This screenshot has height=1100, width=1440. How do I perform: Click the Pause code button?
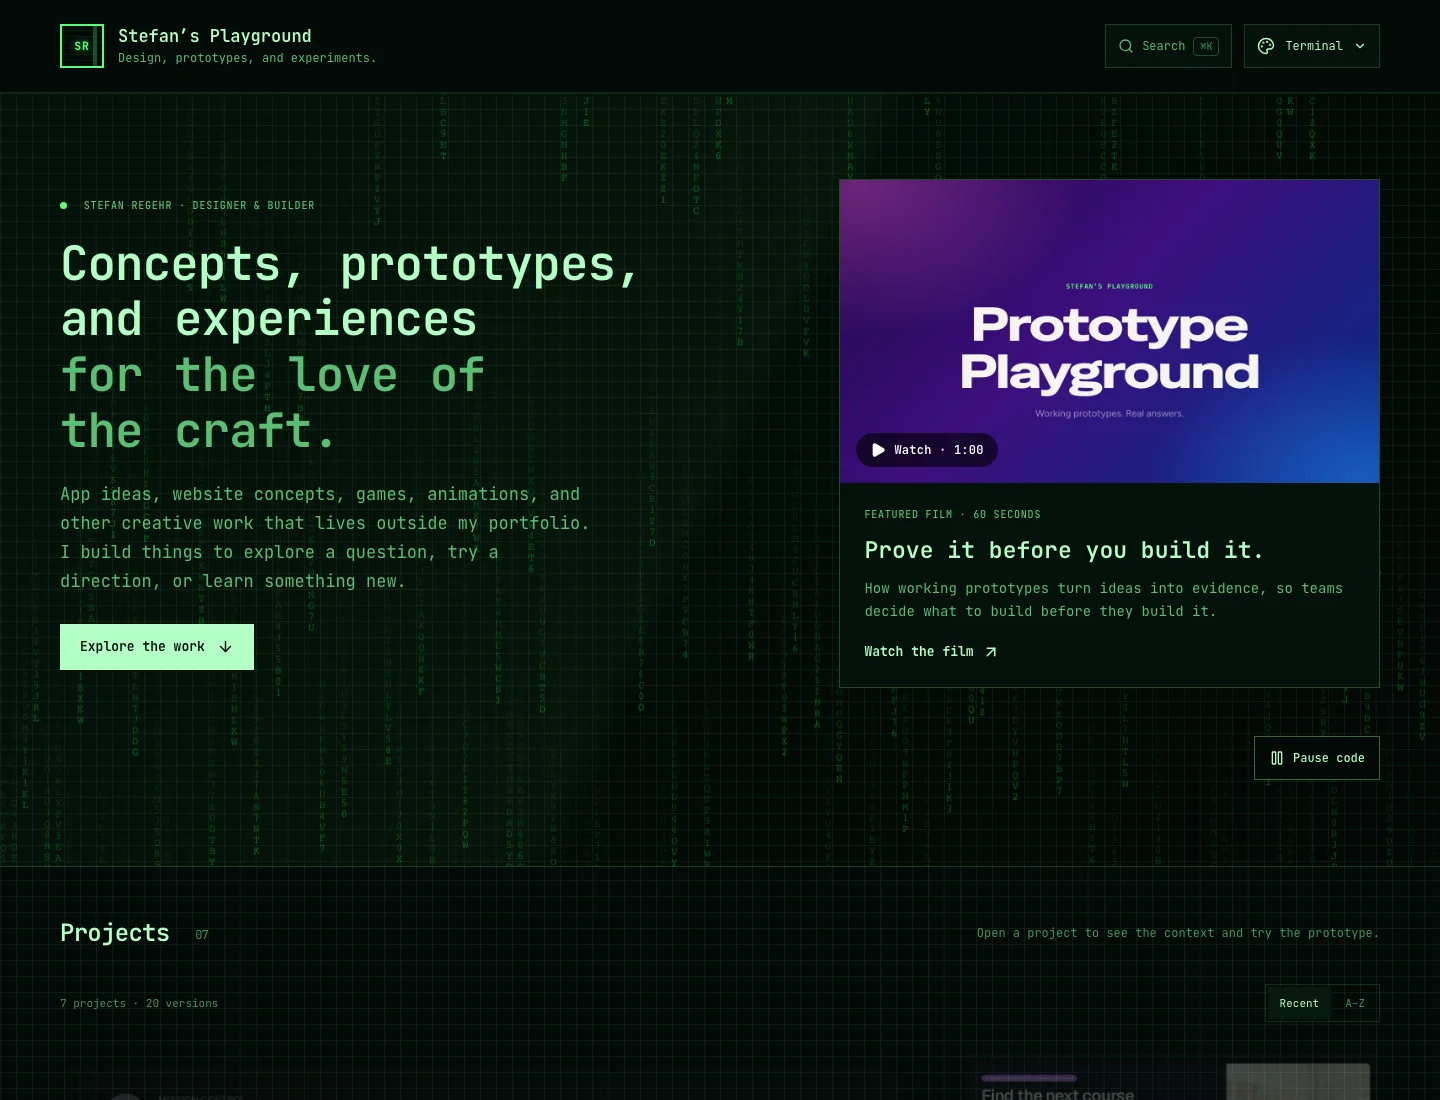click(1317, 758)
